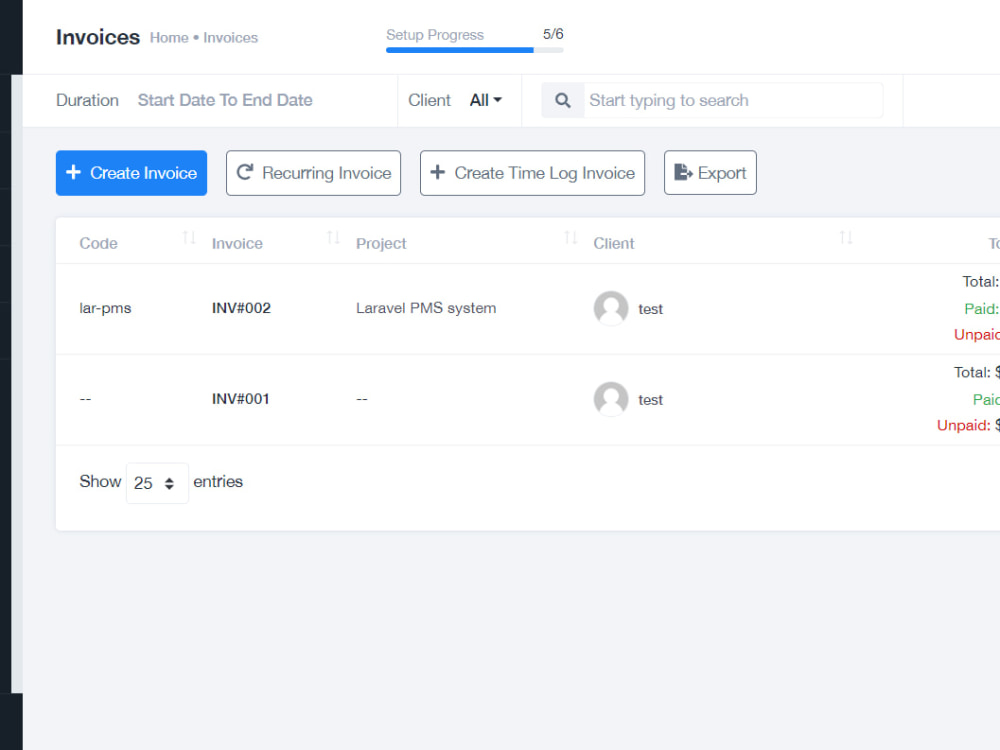
Task: Click Client column header
Action: tap(614, 243)
